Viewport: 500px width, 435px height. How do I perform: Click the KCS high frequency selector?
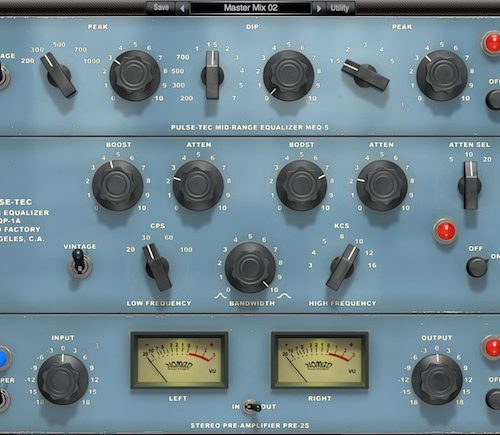343,267
